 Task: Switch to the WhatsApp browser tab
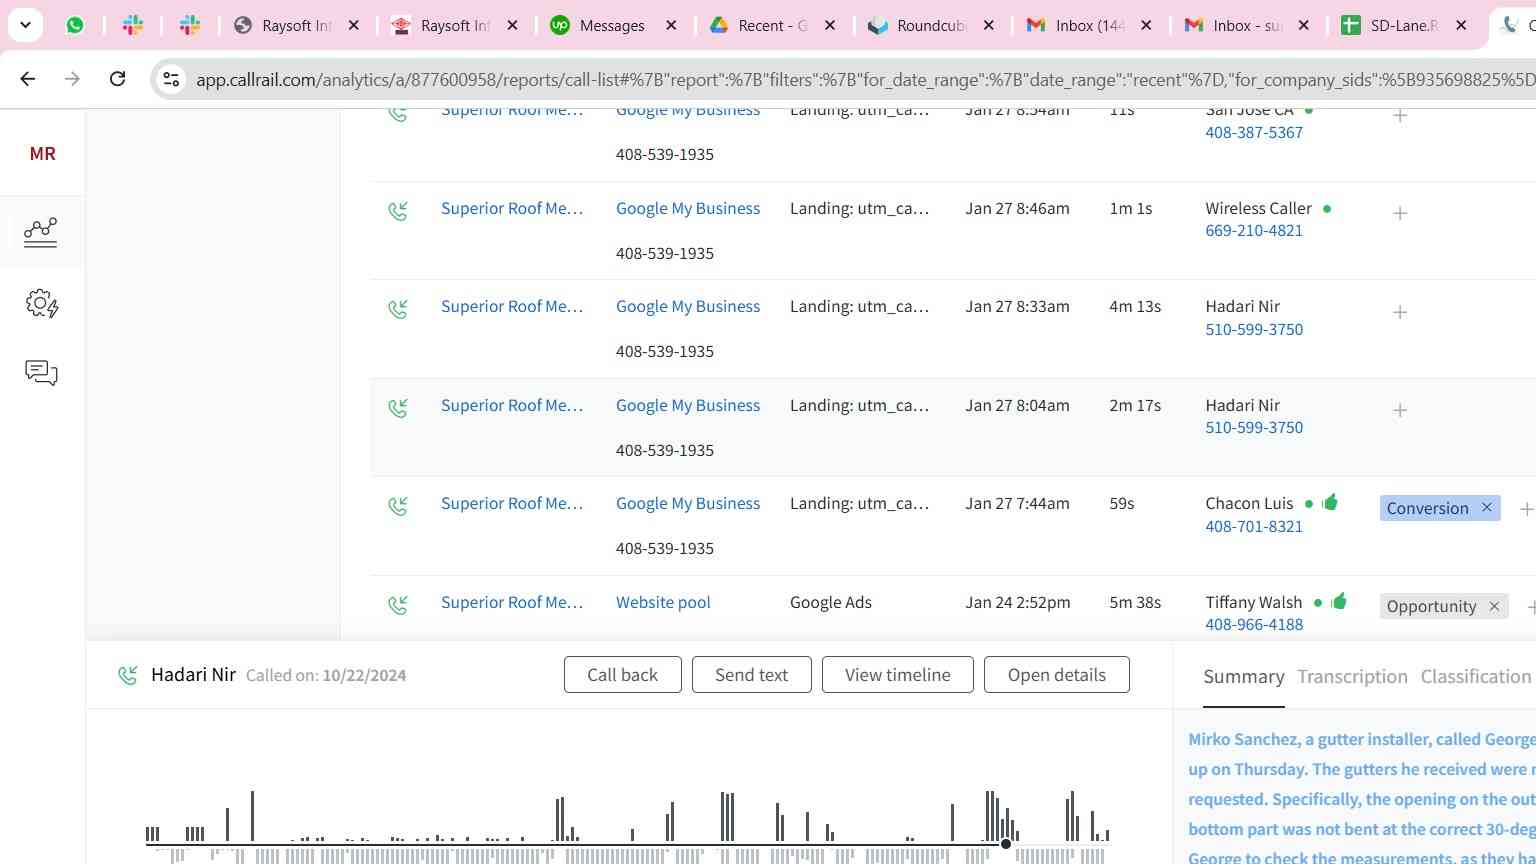point(75,25)
